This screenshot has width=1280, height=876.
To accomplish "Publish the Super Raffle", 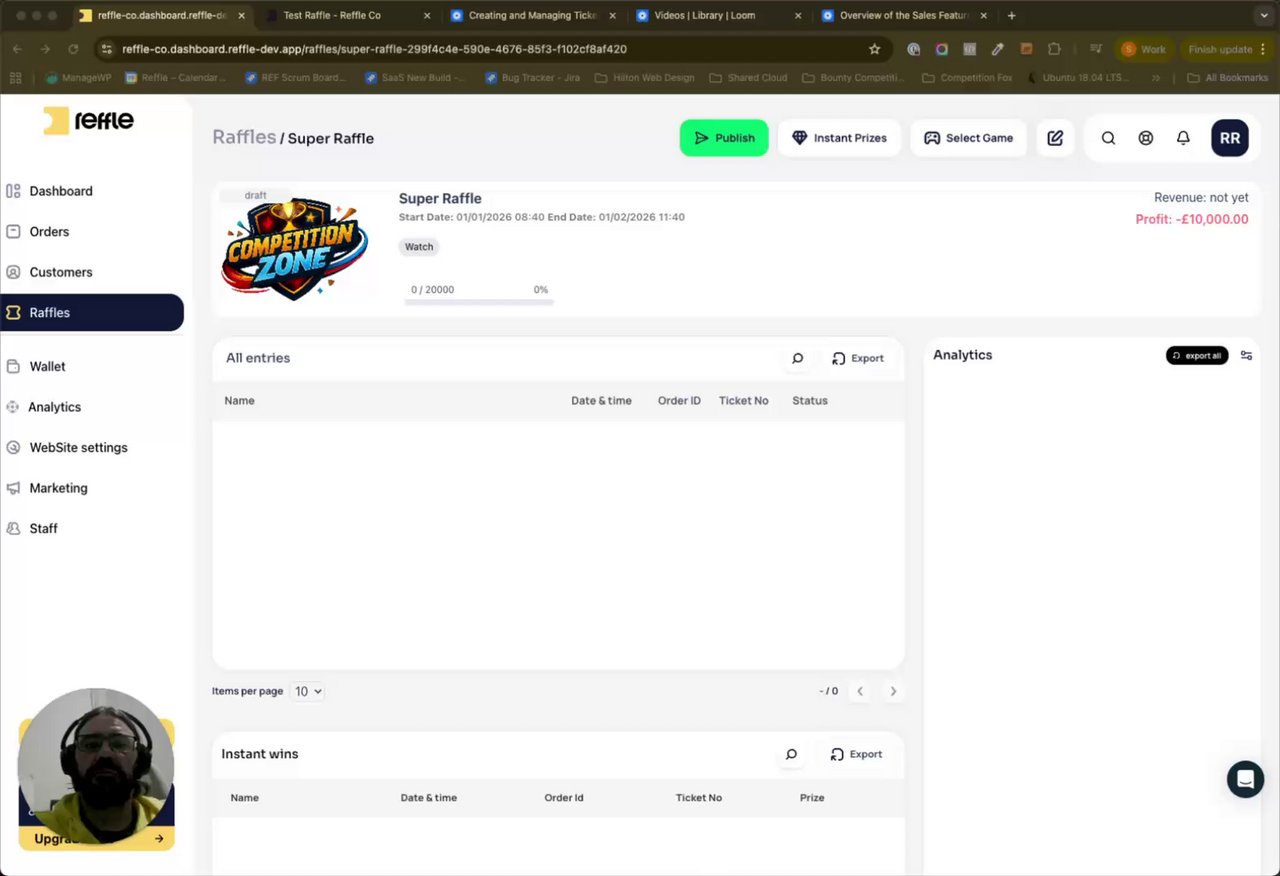I will (724, 138).
